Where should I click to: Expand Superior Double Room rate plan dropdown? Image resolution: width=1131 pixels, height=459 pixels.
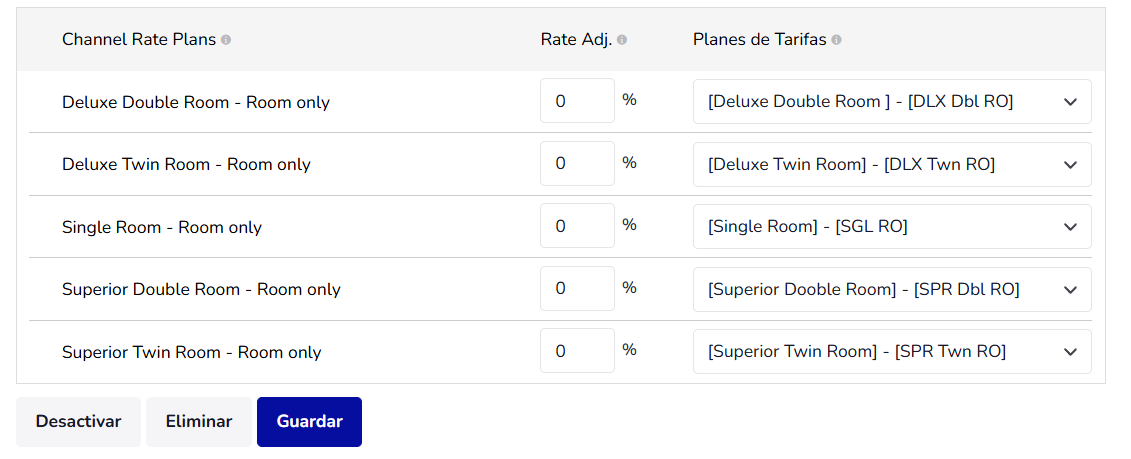[891, 290]
